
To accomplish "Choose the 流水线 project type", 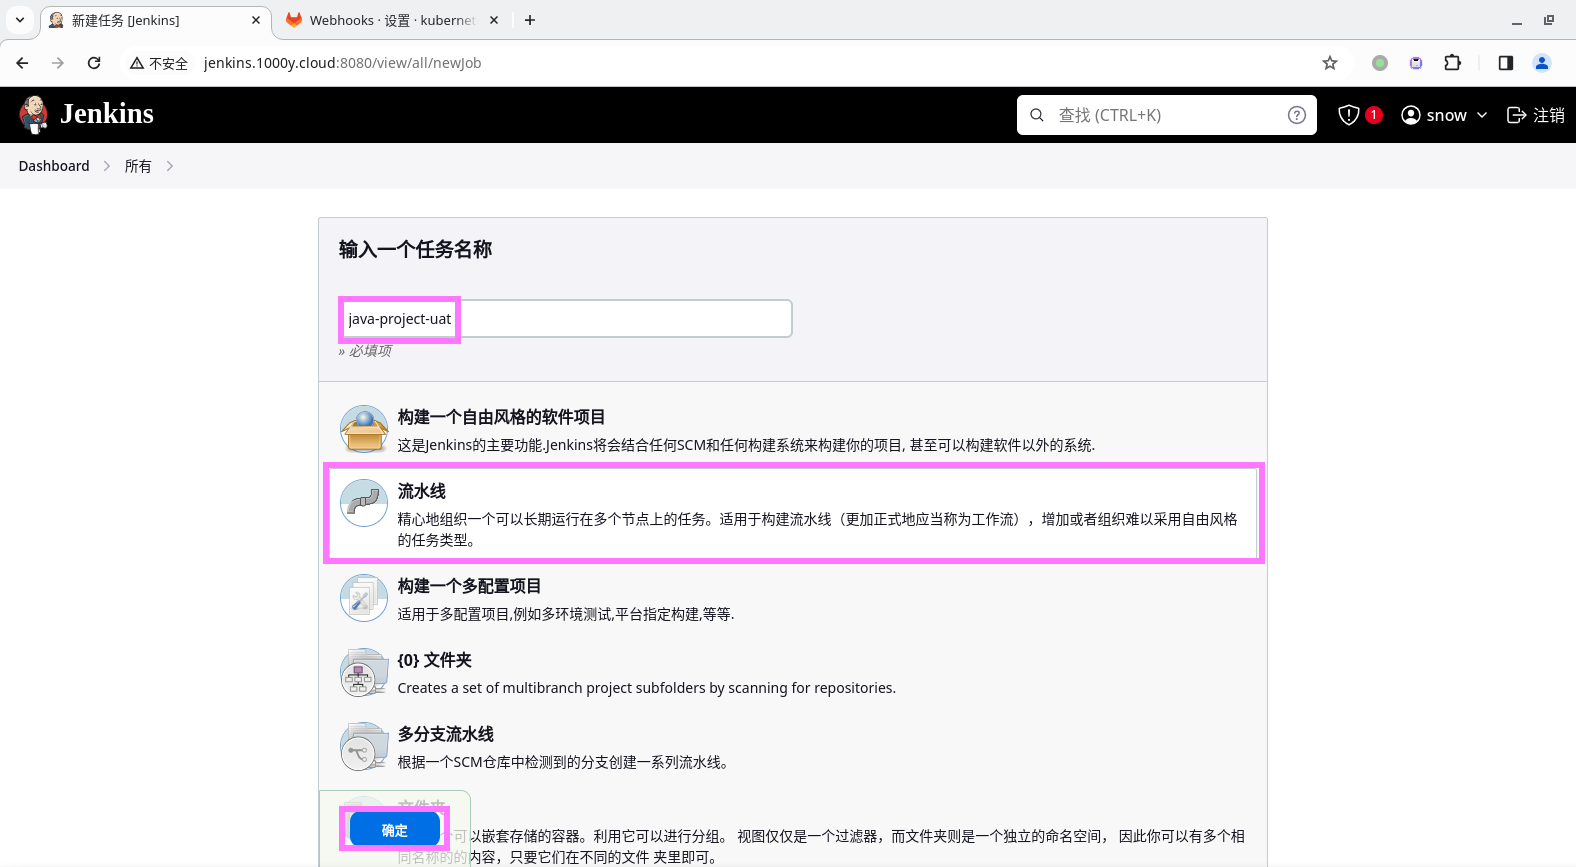I will [x=794, y=514].
